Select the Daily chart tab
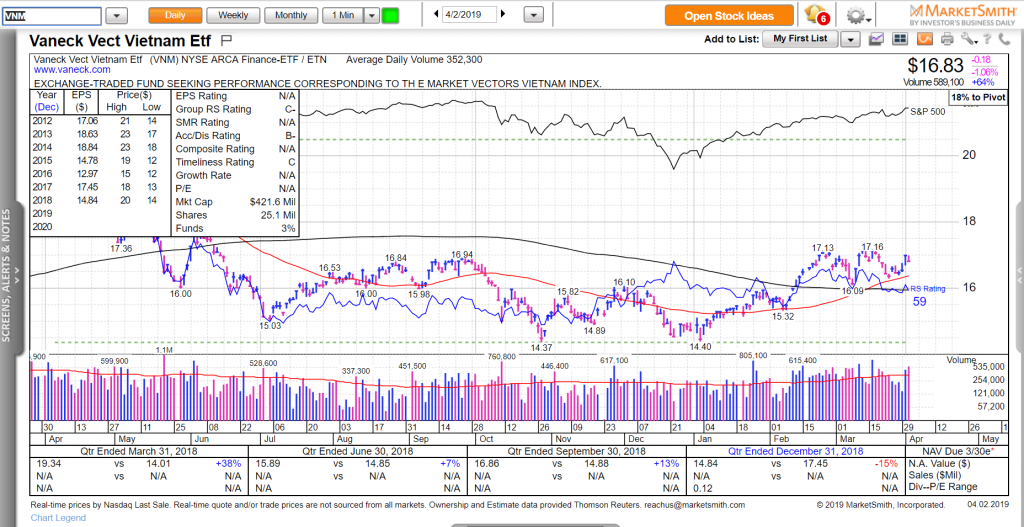Viewport: 1024px width, 527px height. [174, 16]
